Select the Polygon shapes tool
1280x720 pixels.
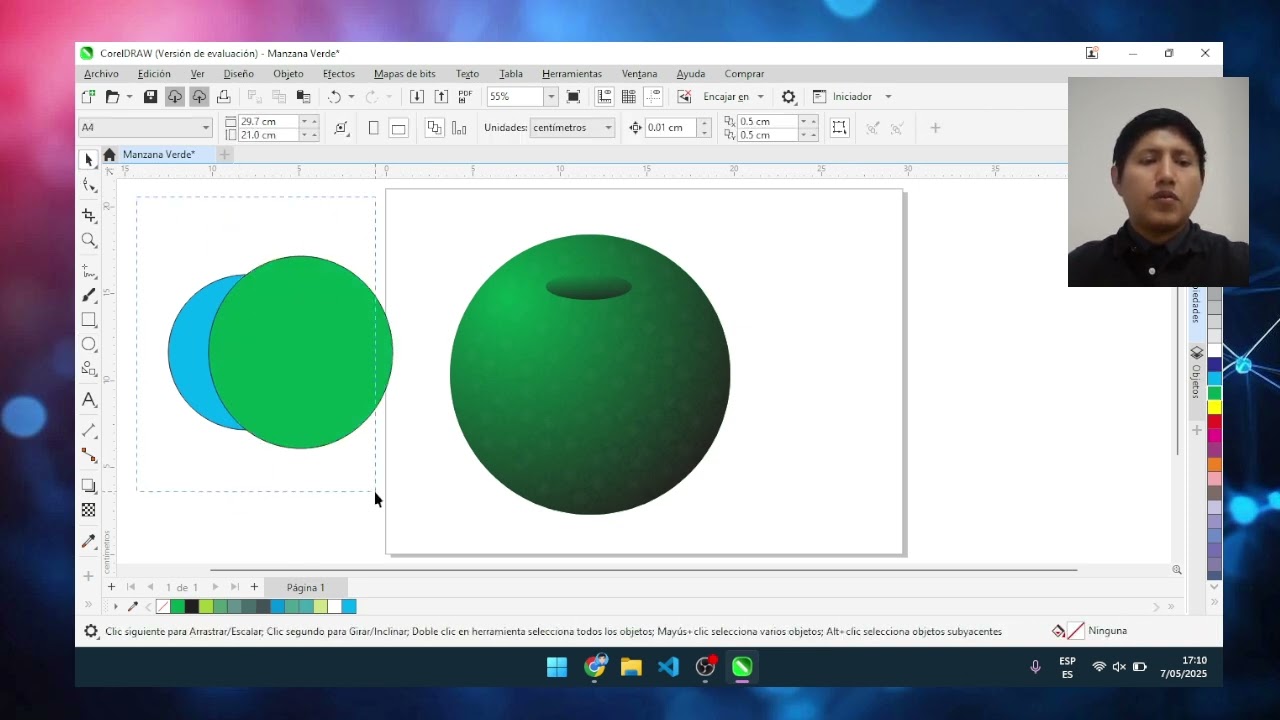click(89, 369)
